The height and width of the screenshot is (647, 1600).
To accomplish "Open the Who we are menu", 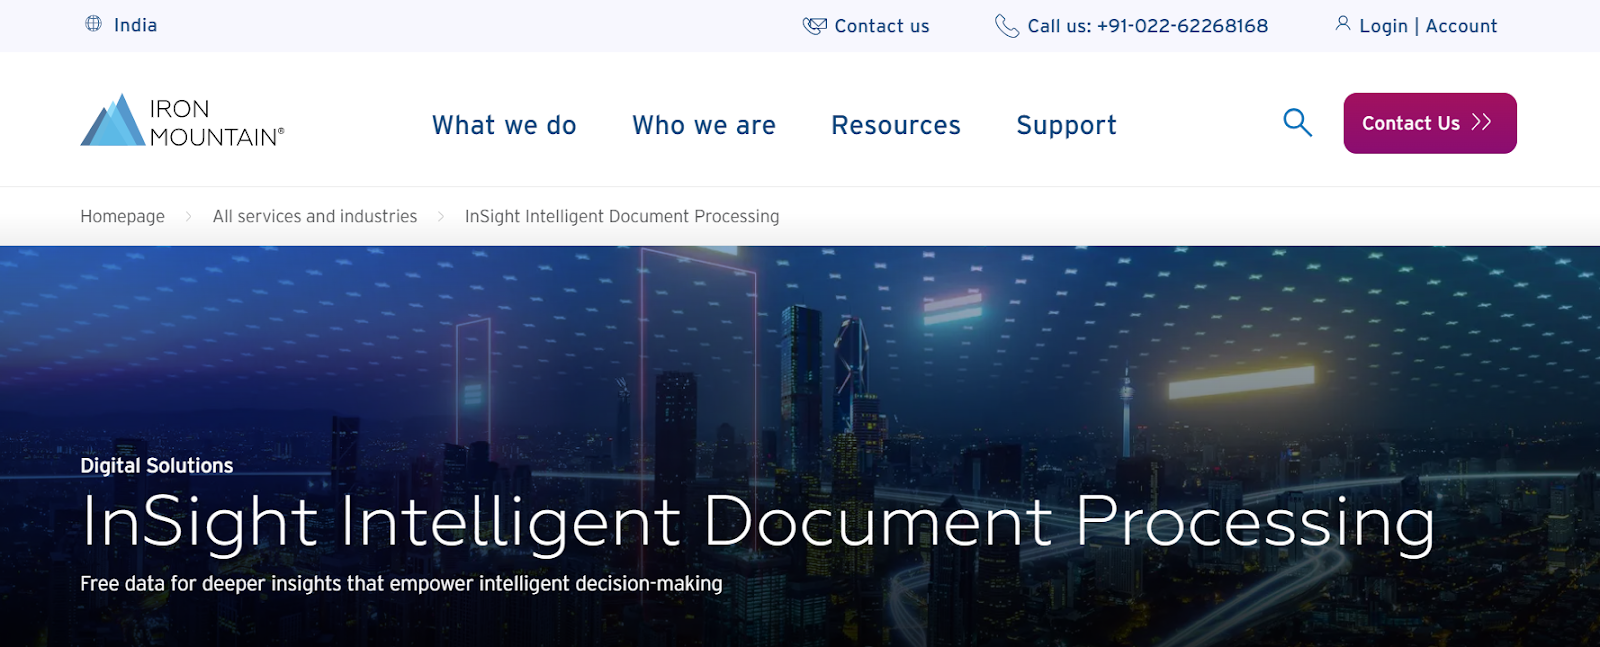I will pyautogui.click(x=704, y=125).
